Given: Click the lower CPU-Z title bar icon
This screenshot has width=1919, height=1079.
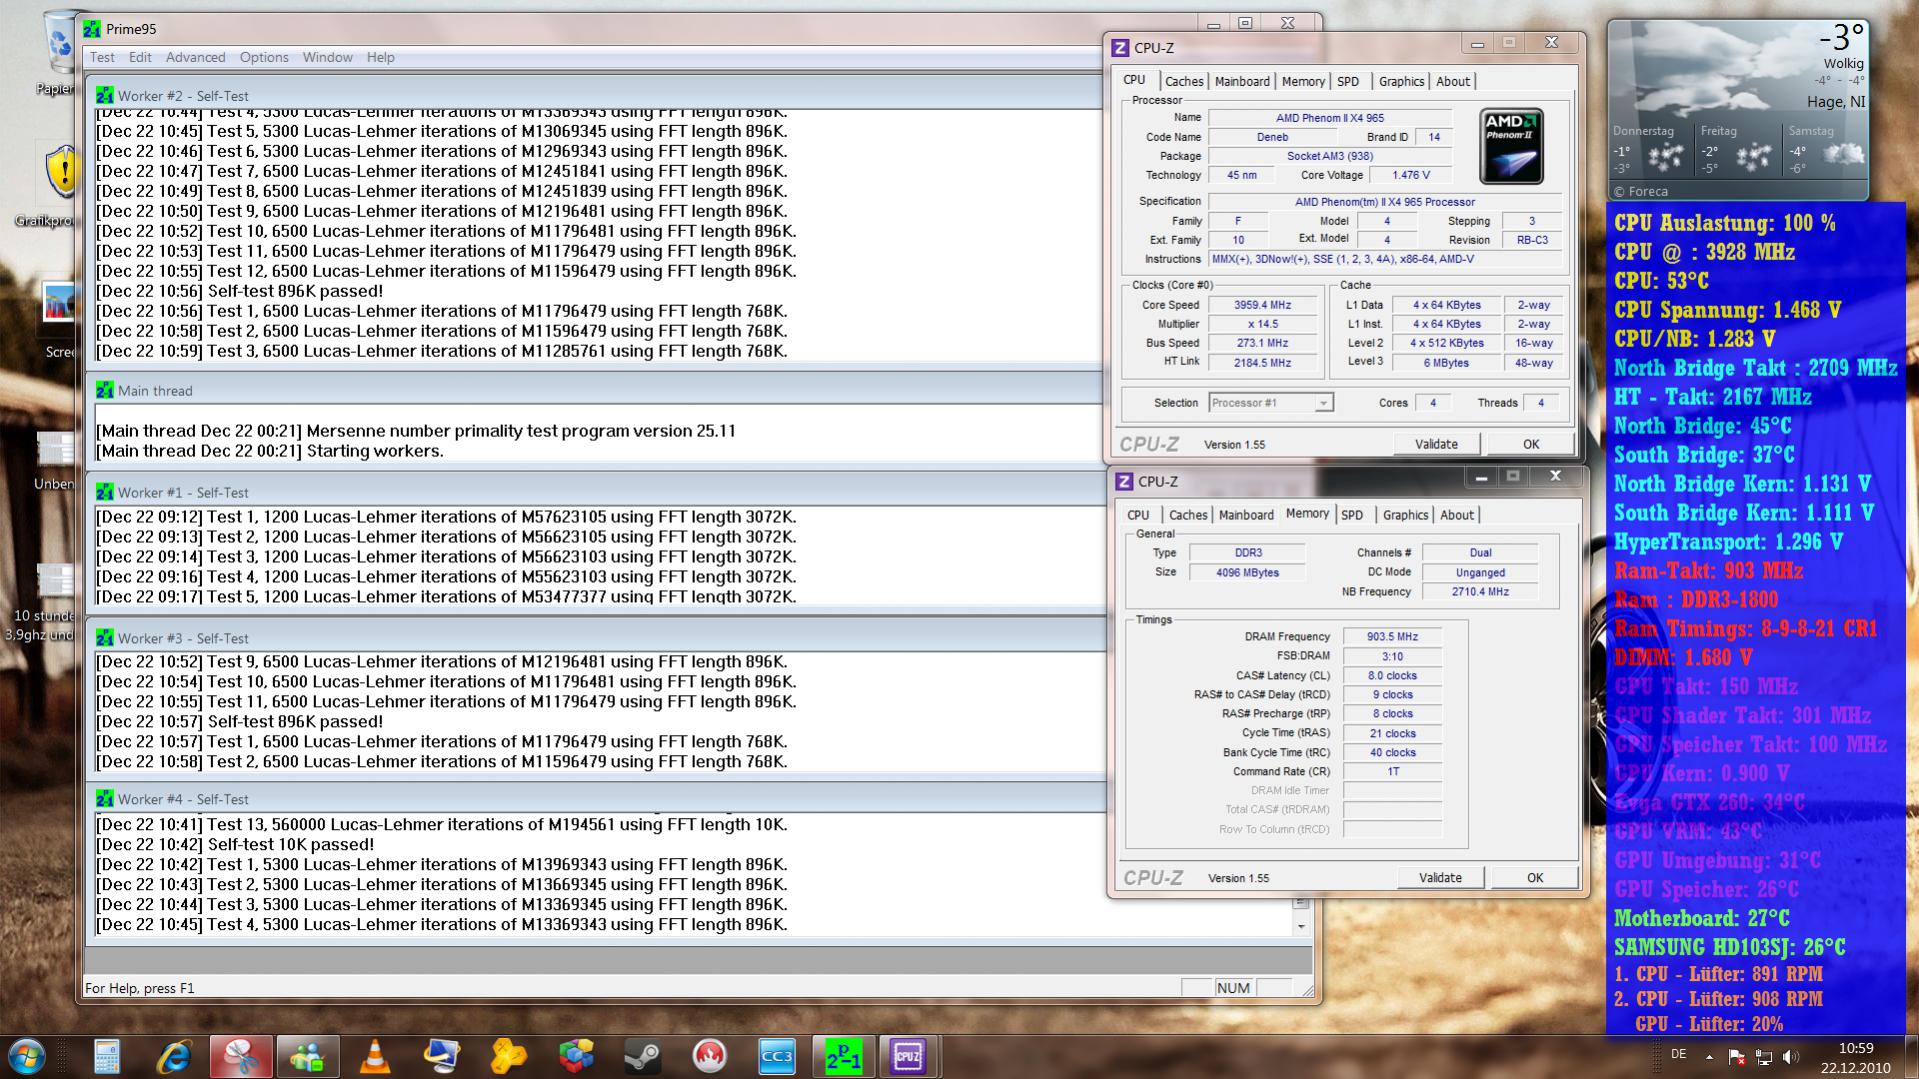Looking at the screenshot, I should [1124, 482].
